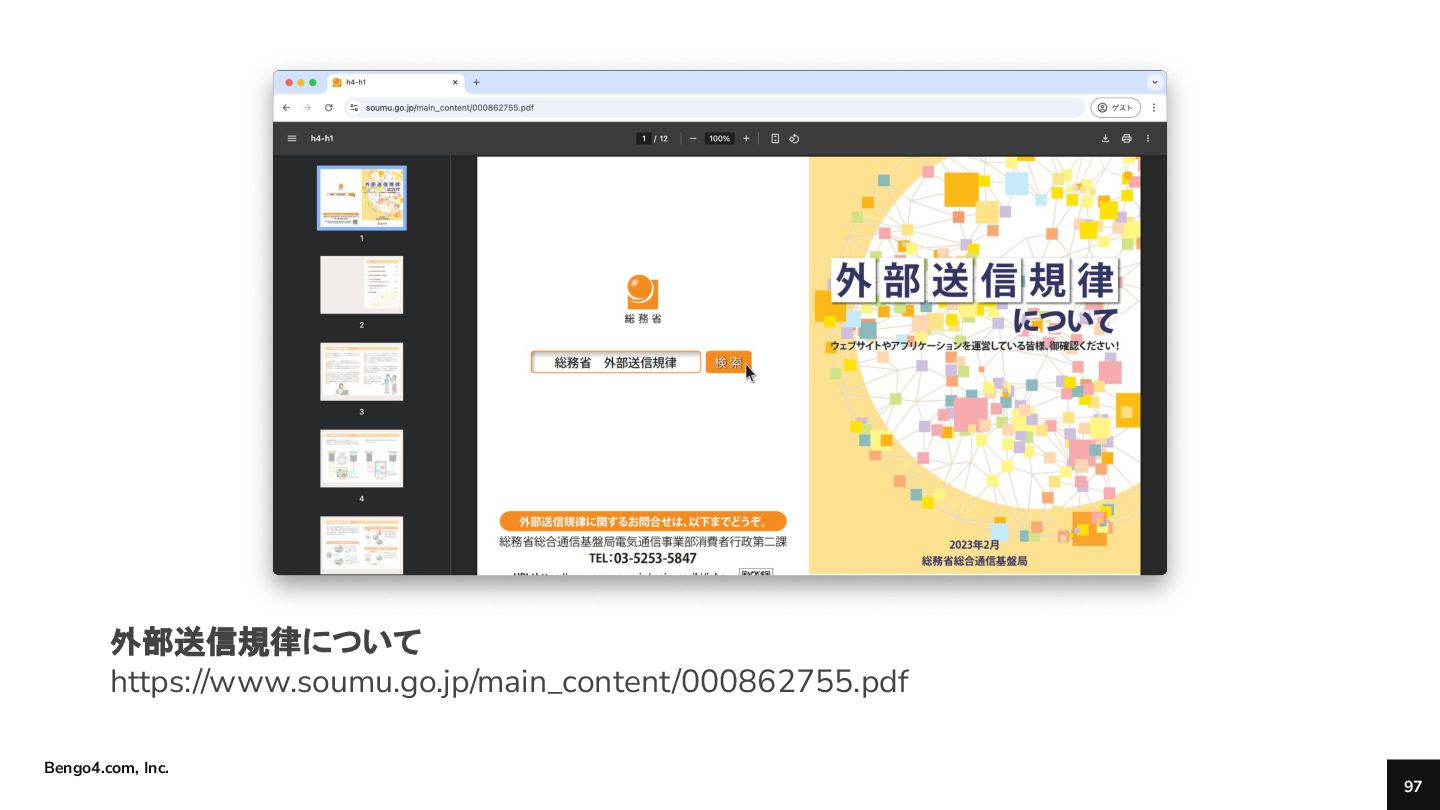1440x810 pixels.
Task: Print the PDF document
Action: pos(1126,138)
